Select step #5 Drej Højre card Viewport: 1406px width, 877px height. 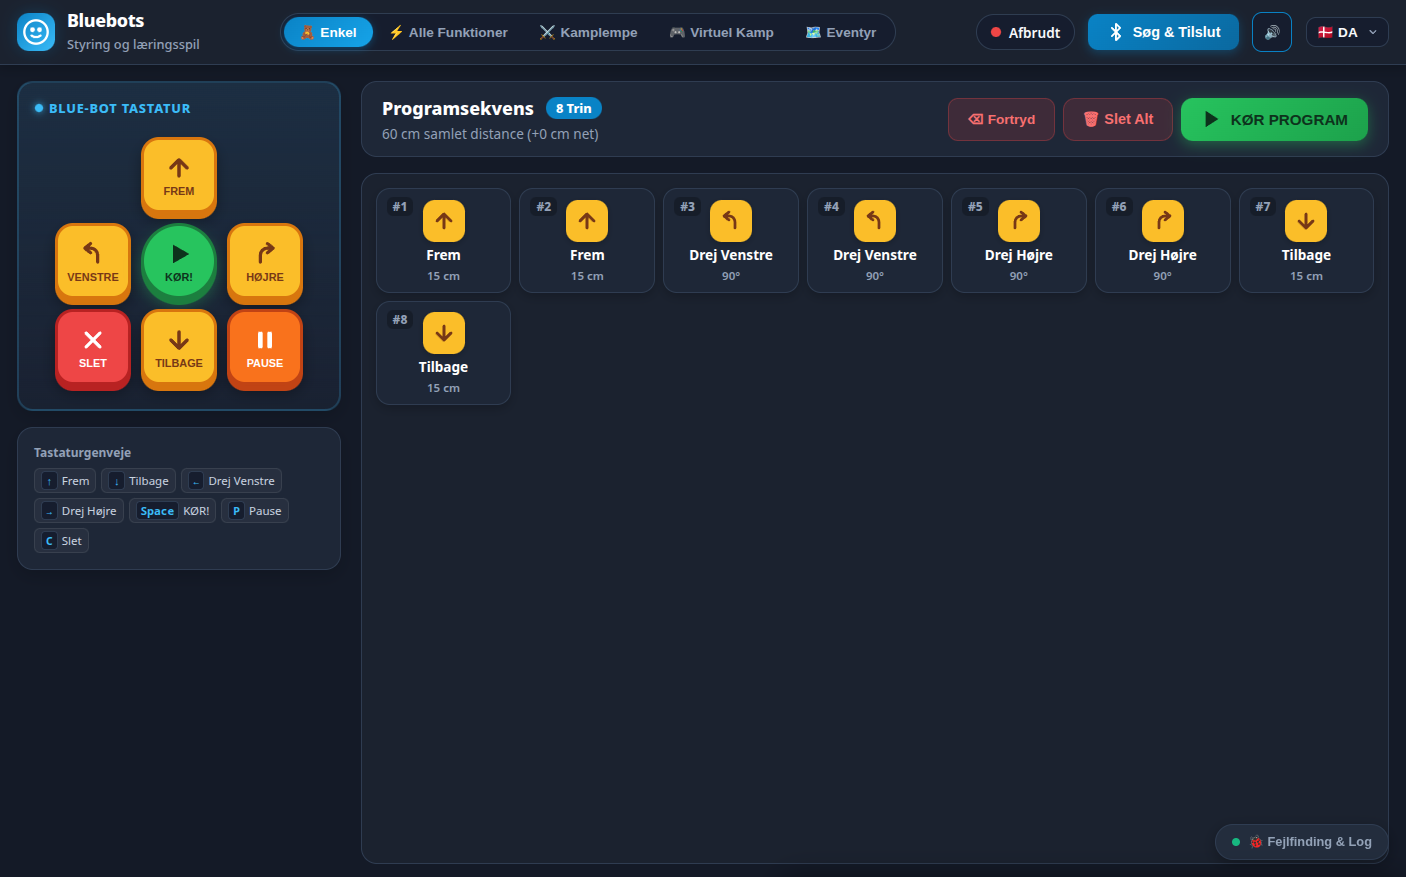1019,240
